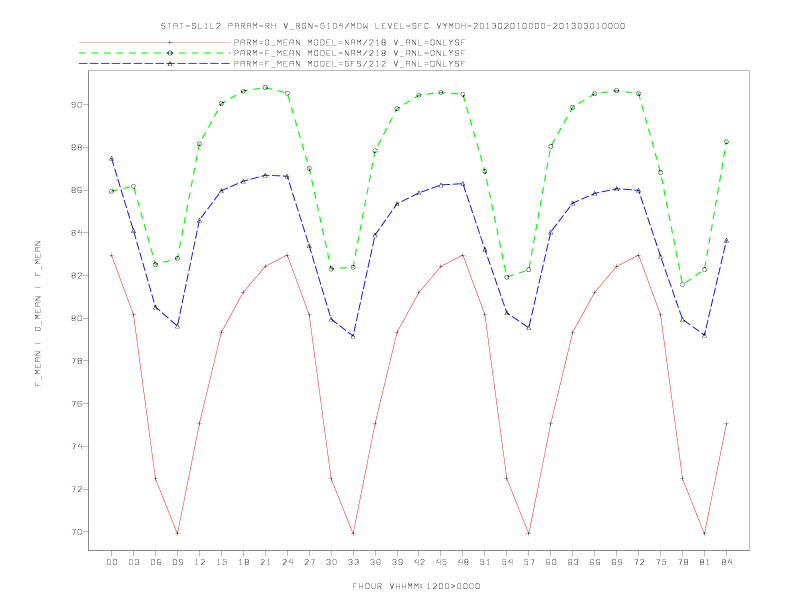The image size is (792, 612).
Task: Click x-axis tick label 45
Action: pyautogui.click(x=441, y=562)
